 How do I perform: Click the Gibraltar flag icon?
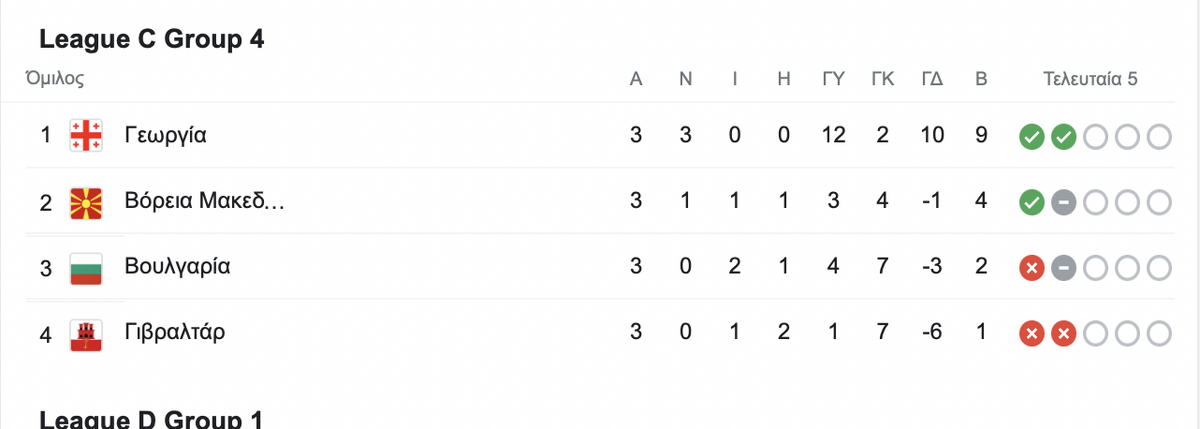point(86,333)
